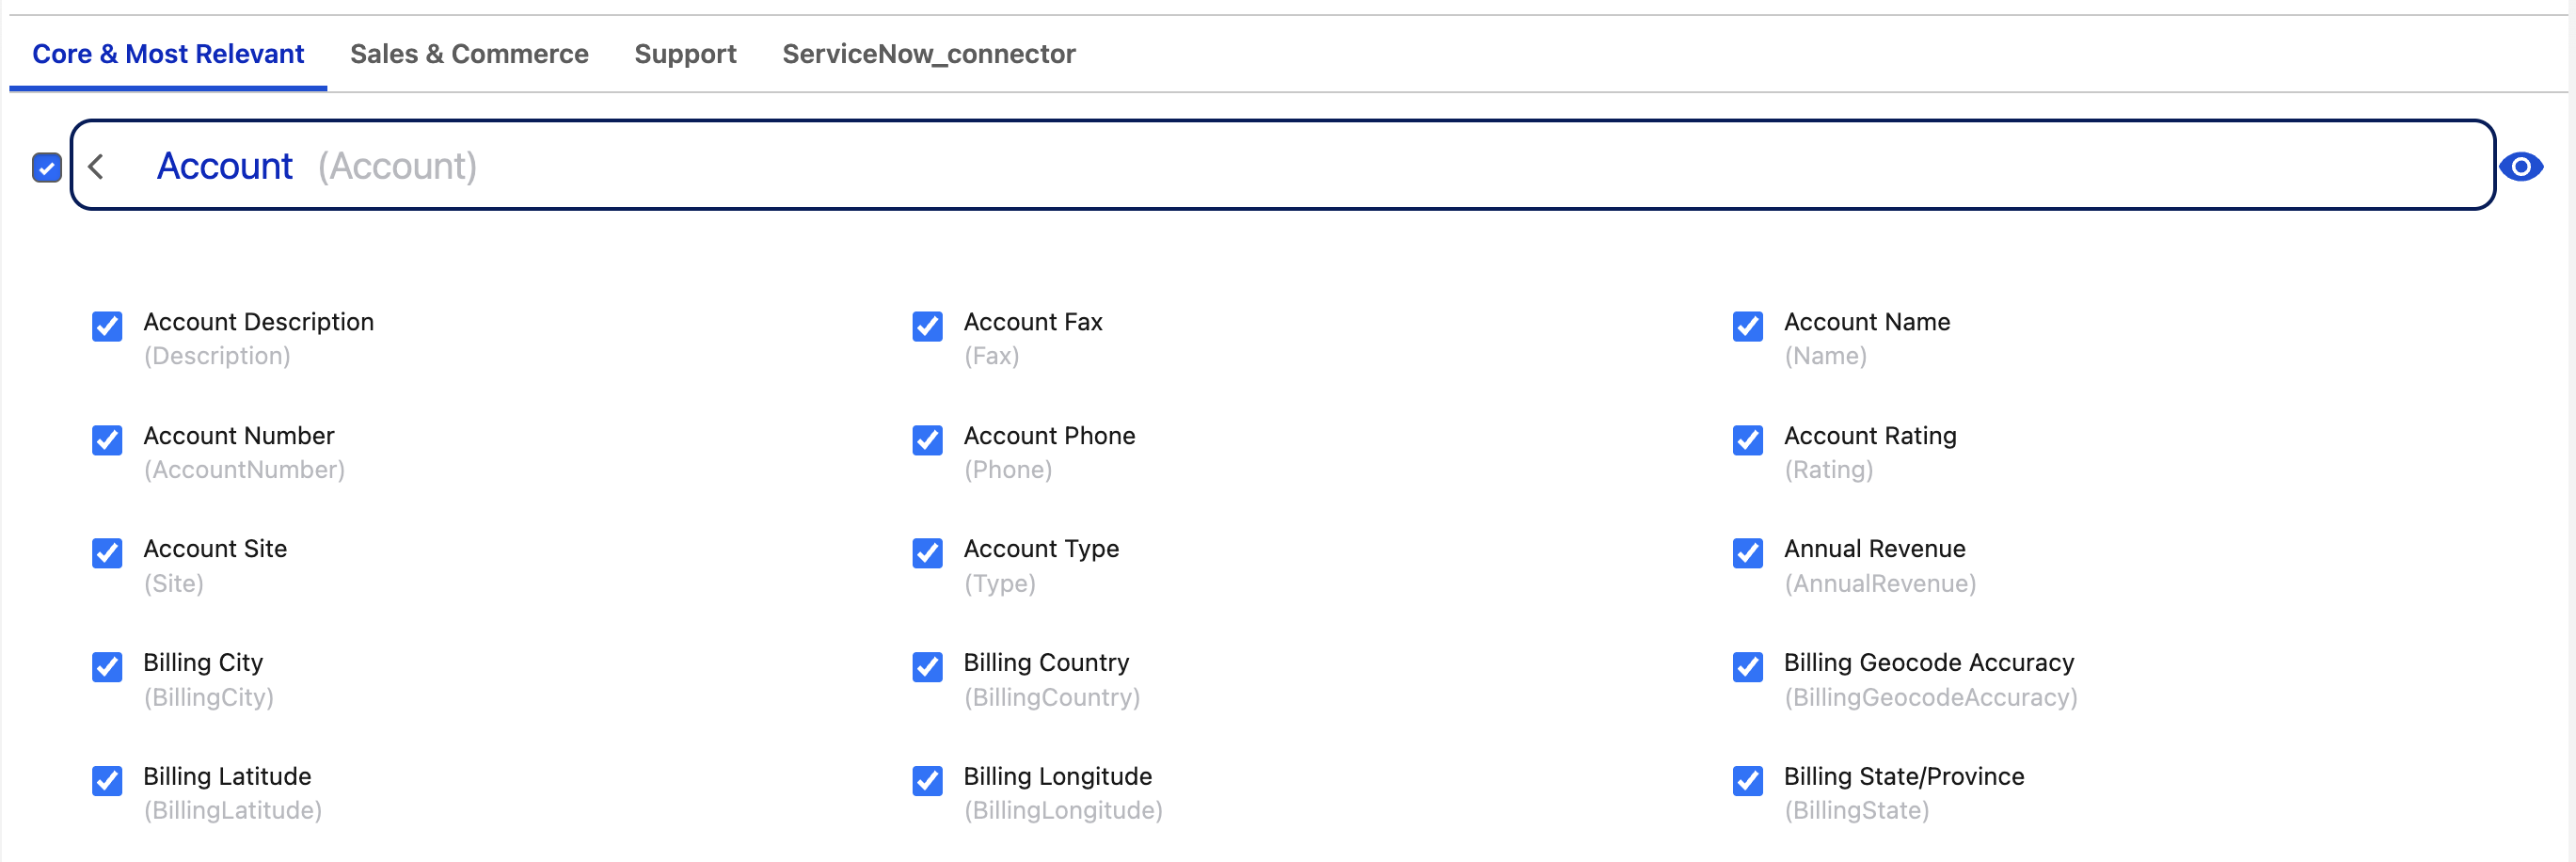Select the ServiceNow_connector tab

click(928, 54)
